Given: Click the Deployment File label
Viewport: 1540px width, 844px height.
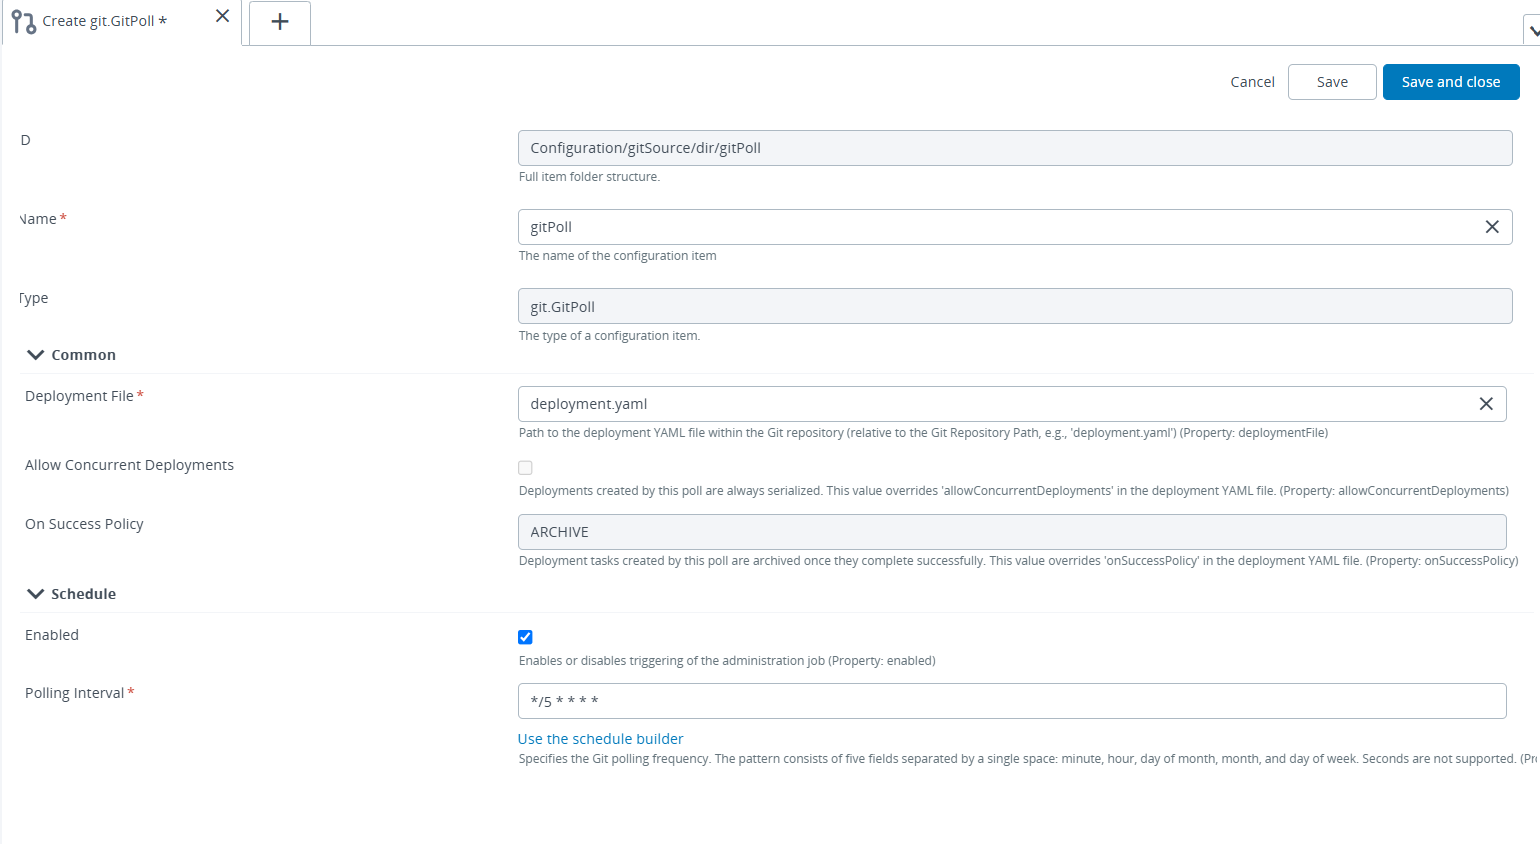Looking at the screenshot, I should point(79,396).
